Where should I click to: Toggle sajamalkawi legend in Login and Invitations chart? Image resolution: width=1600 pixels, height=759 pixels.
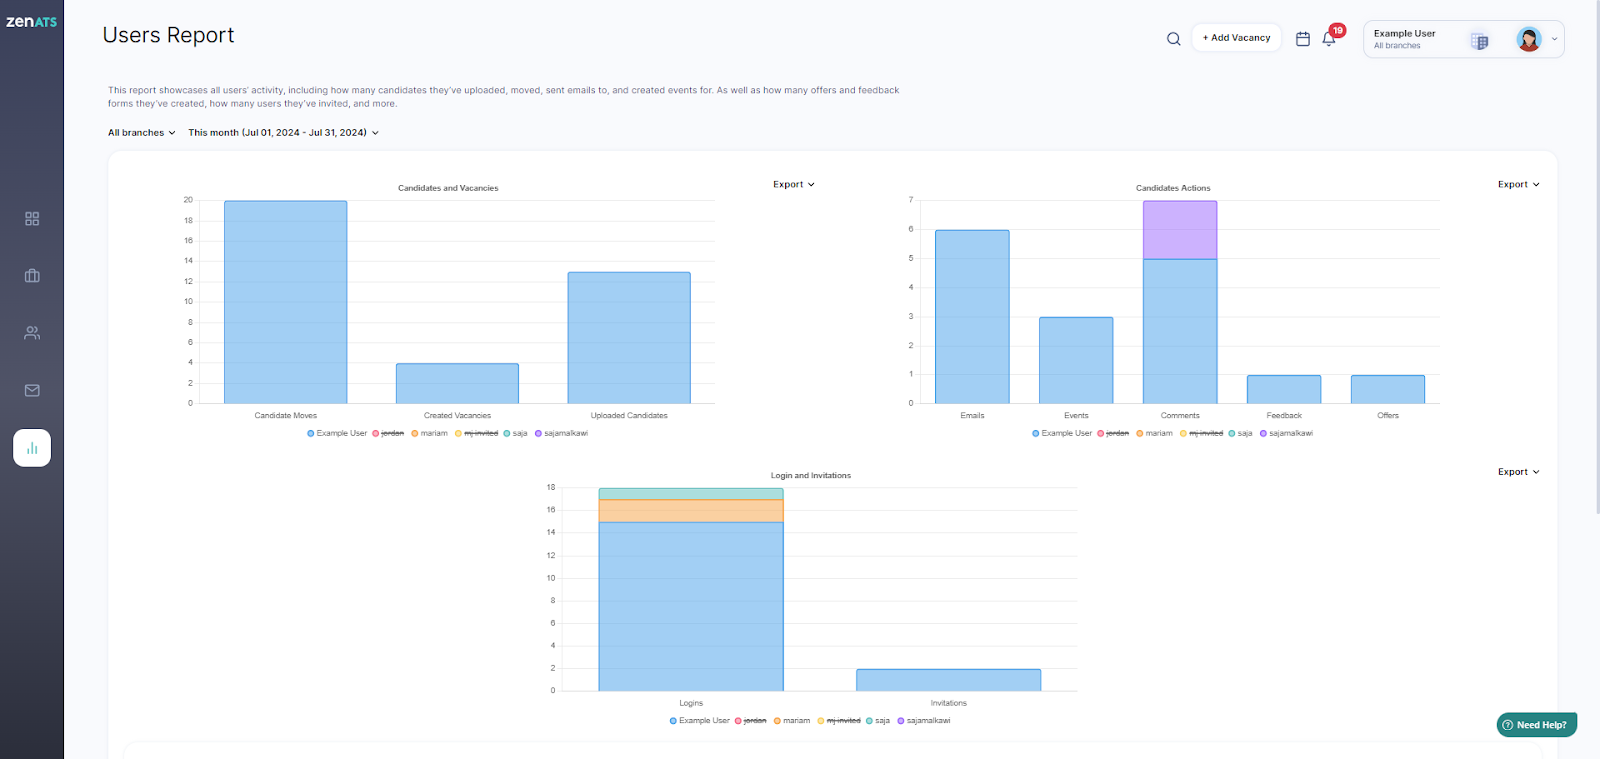point(924,720)
